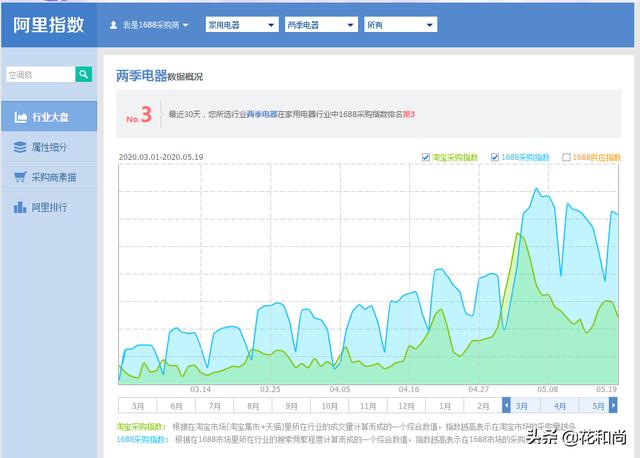Enable 1688供应指数 checkbox
The width and height of the screenshot is (640, 458).
click(566, 157)
